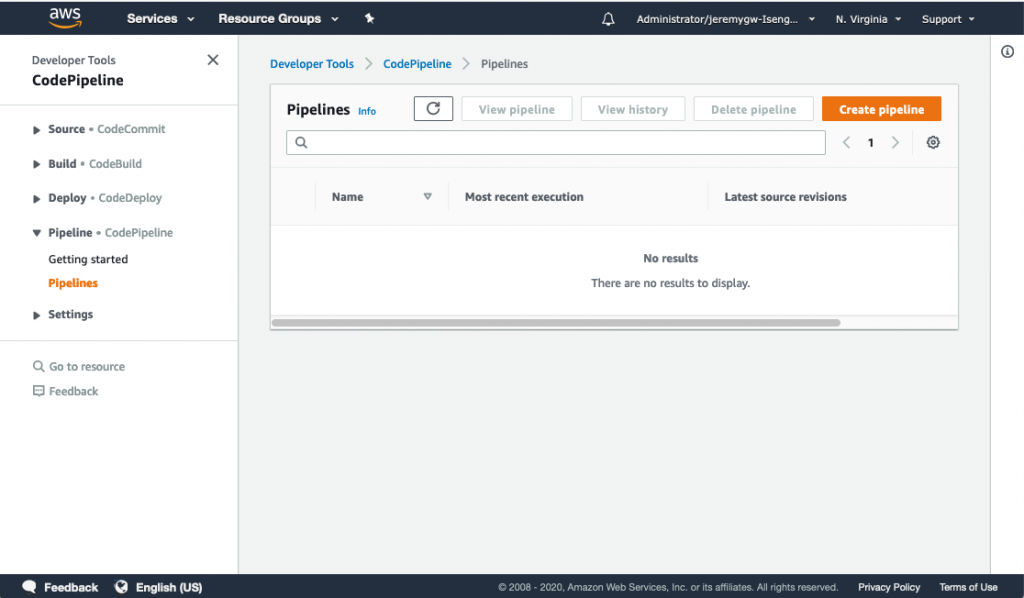Viewport: 1024px width, 598px height.
Task: Click the Pipelines breadcrumb text
Action: coord(504,64)
